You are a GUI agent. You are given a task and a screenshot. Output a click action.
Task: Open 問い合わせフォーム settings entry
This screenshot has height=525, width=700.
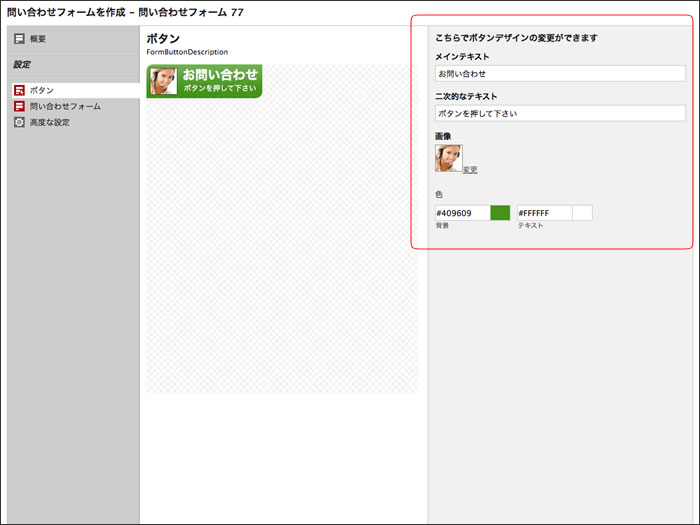65,106
